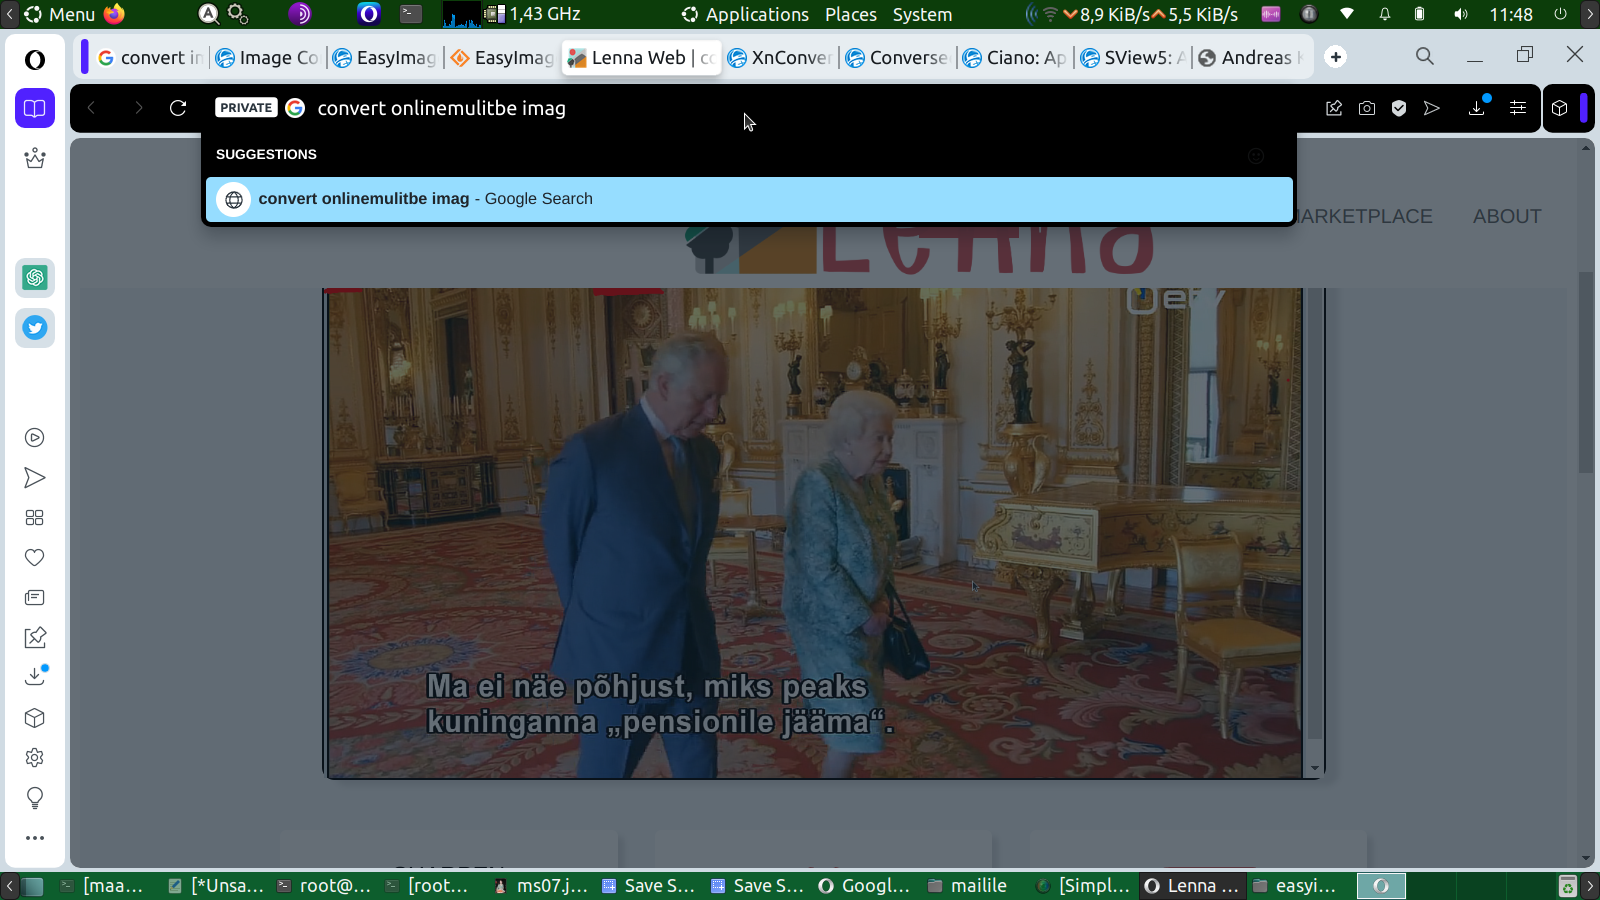
Task: Click the clock showing 11:48
Action: pyautogui.click(x=1511, y=14)
